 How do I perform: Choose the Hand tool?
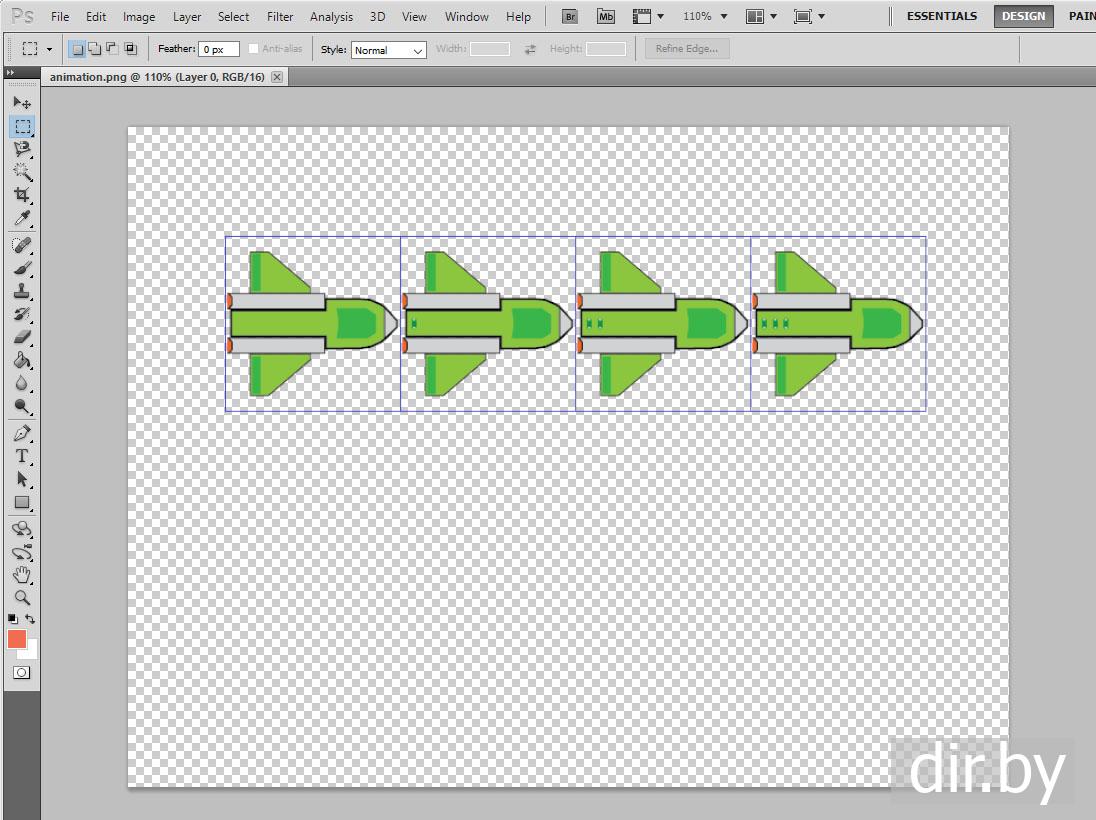click(x=22, y=575)
